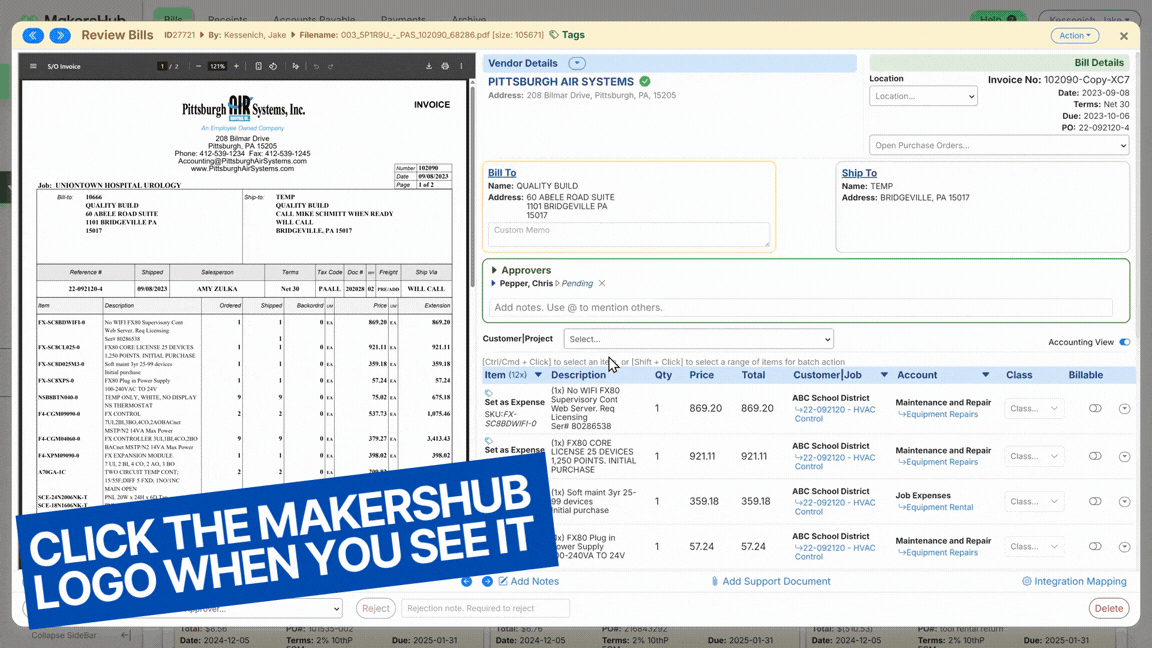
Task: Toggle the Accounting View switch
Action: (1124, 342)
